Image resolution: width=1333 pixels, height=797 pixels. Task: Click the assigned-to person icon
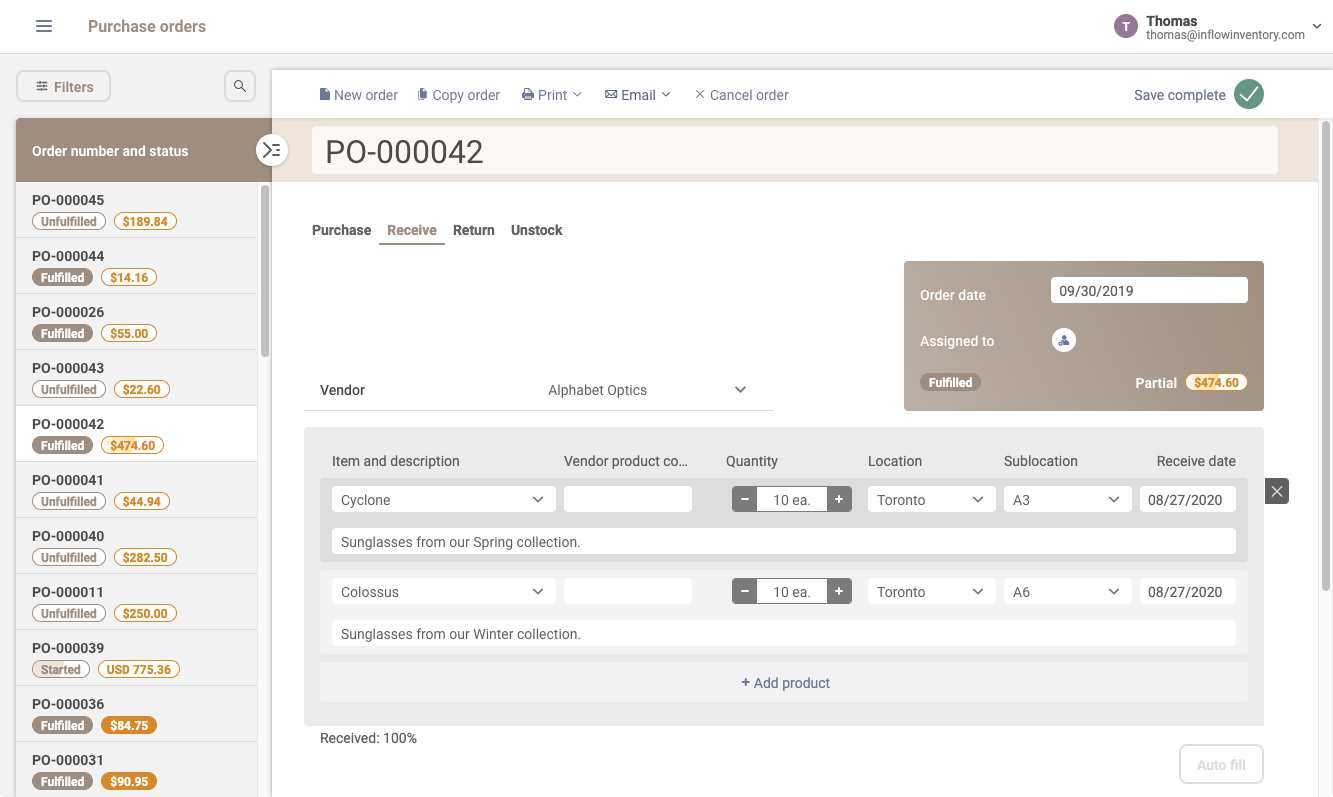click(1064, 340)
